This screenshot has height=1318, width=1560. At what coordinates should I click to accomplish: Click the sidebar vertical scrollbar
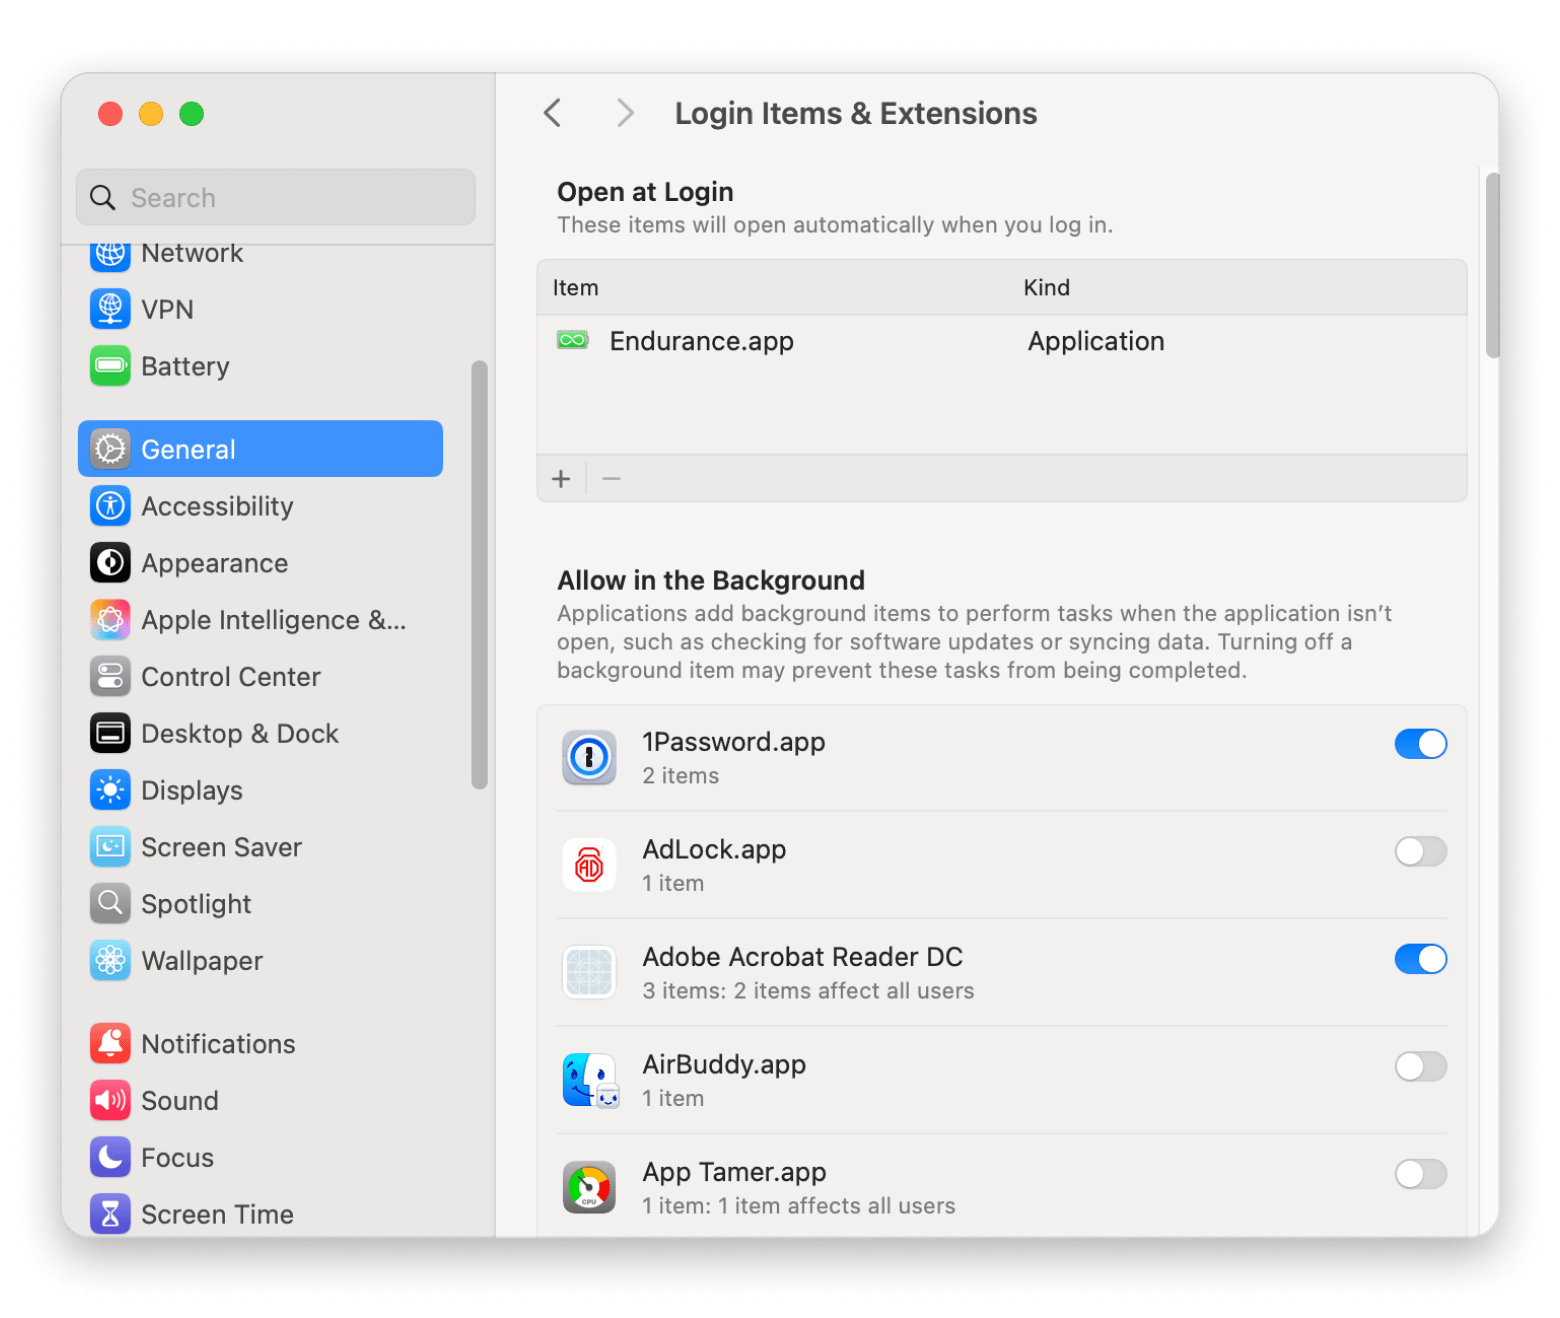point(479,574)
